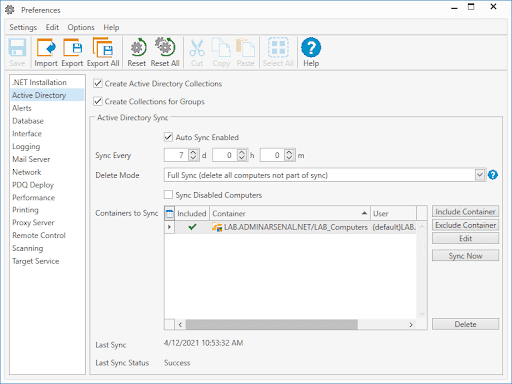The width and height of the screenshot is (512, 384).
Task: Click the Exclude Container button
Action: pyautogui.click(x=465, y=225)
